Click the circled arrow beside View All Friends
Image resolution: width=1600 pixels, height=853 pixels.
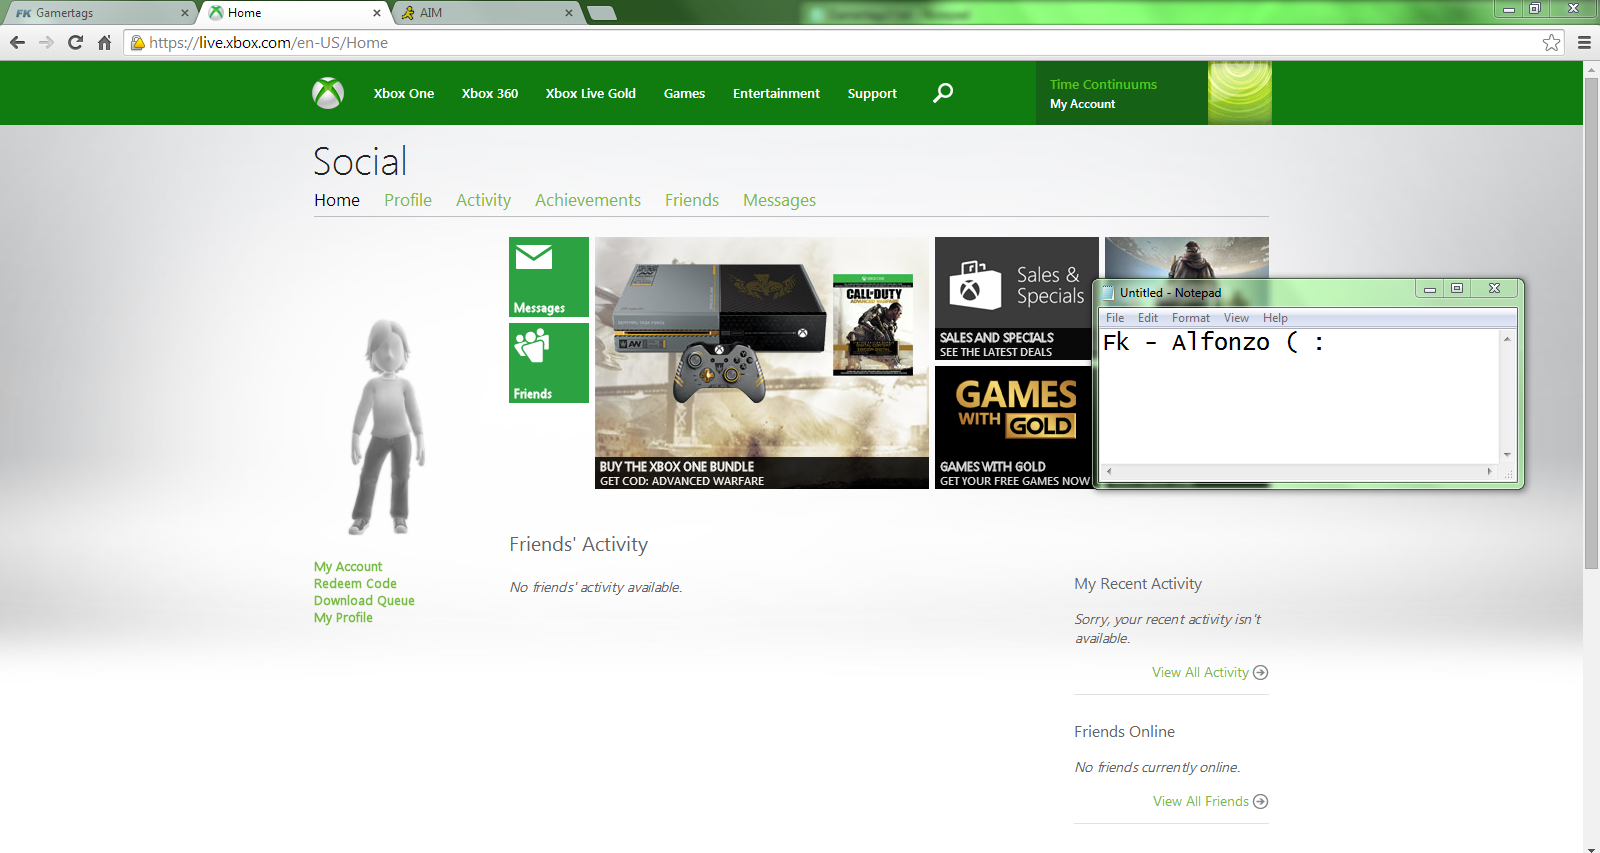1260,801
